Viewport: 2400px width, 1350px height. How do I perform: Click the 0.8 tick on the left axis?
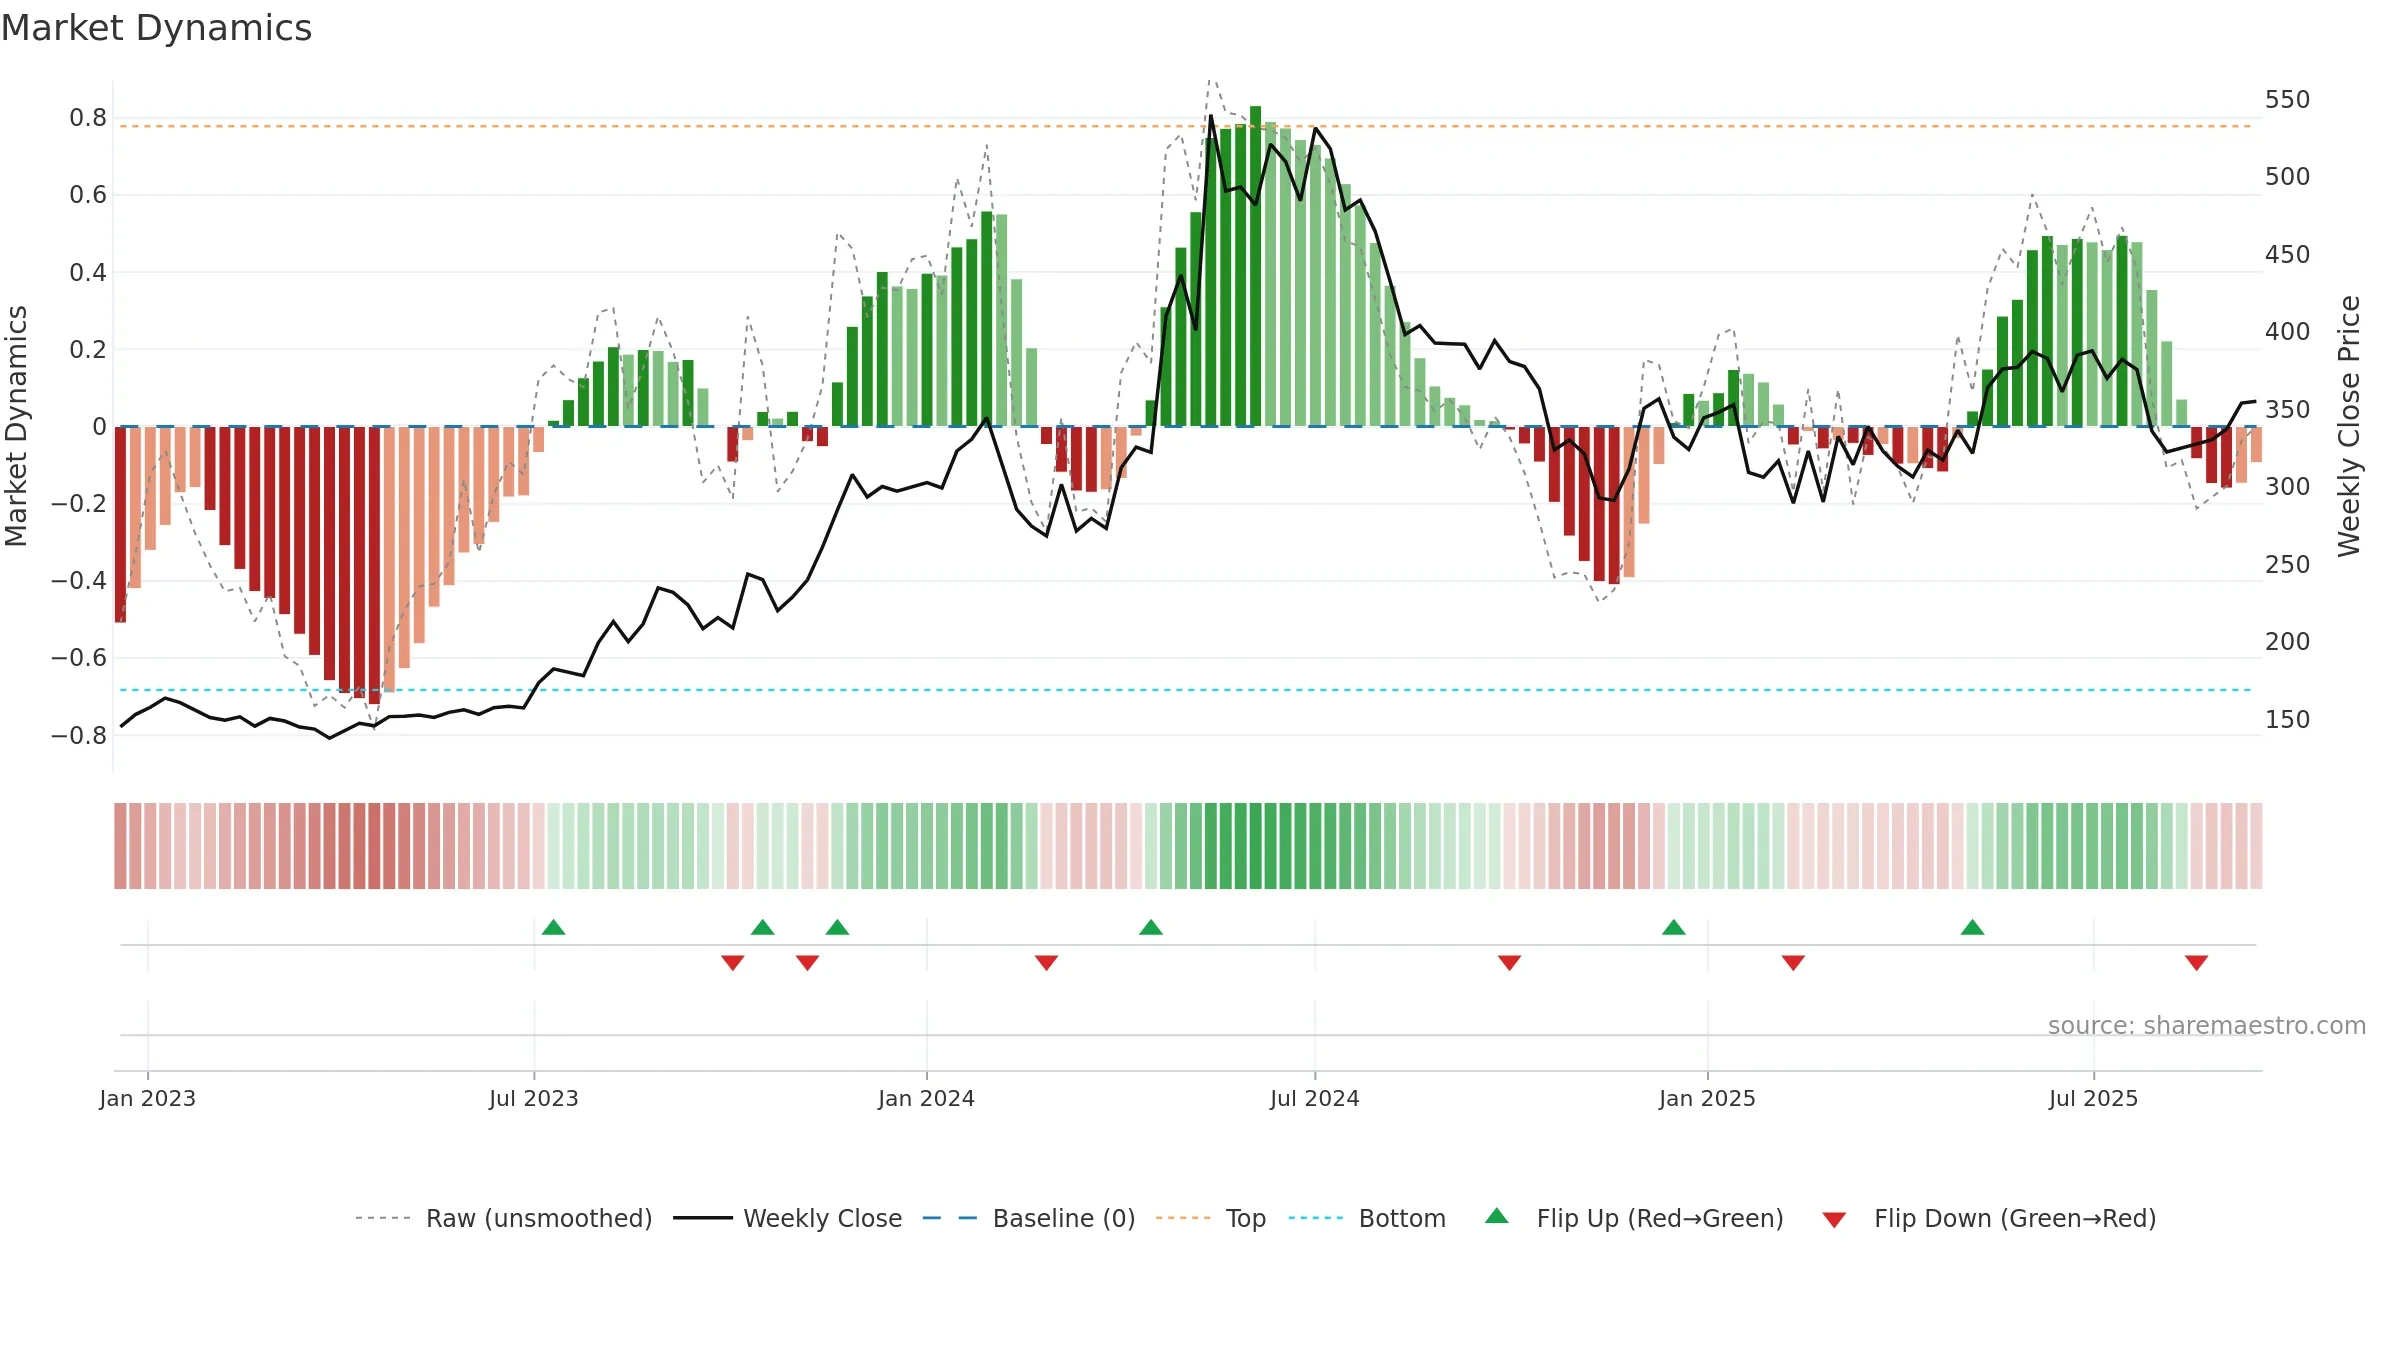[88, 118]
